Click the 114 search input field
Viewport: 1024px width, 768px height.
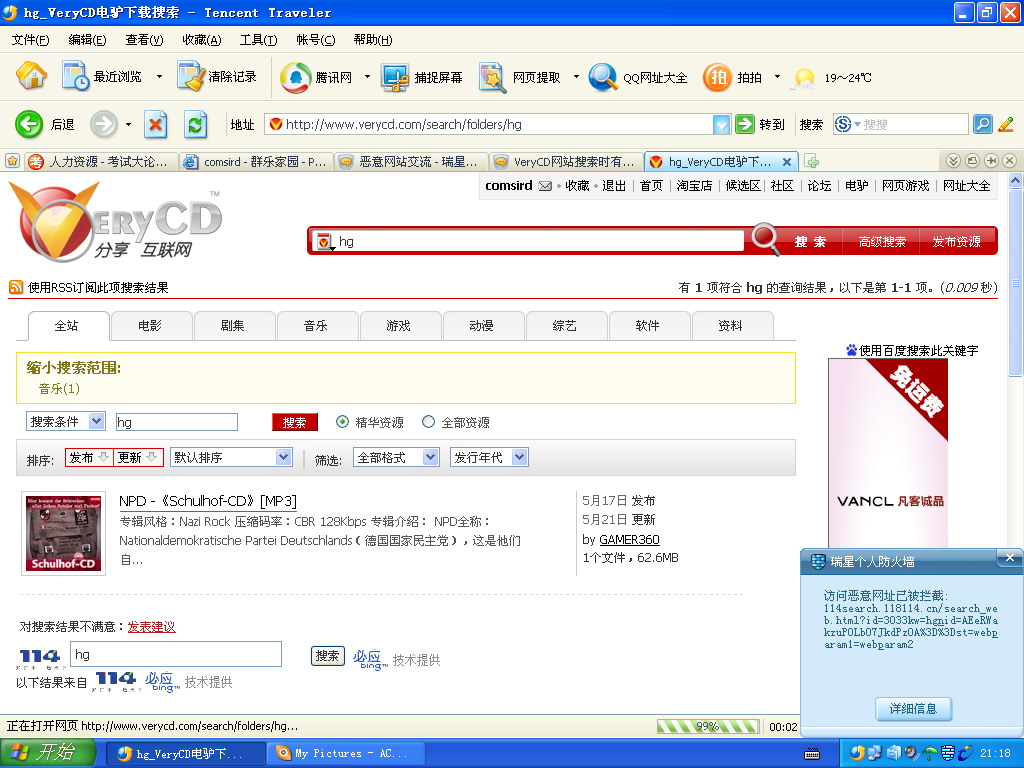(x=176, y=654)
